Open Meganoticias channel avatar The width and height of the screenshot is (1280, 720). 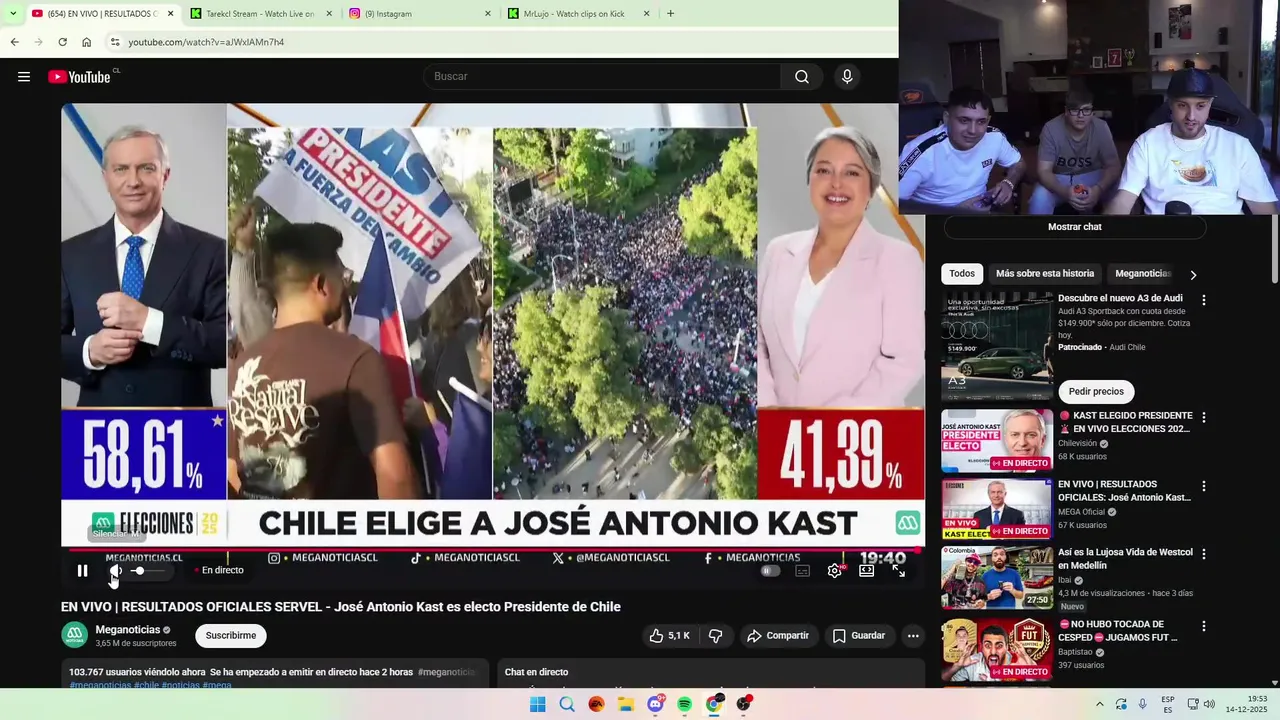coord(74,635)
